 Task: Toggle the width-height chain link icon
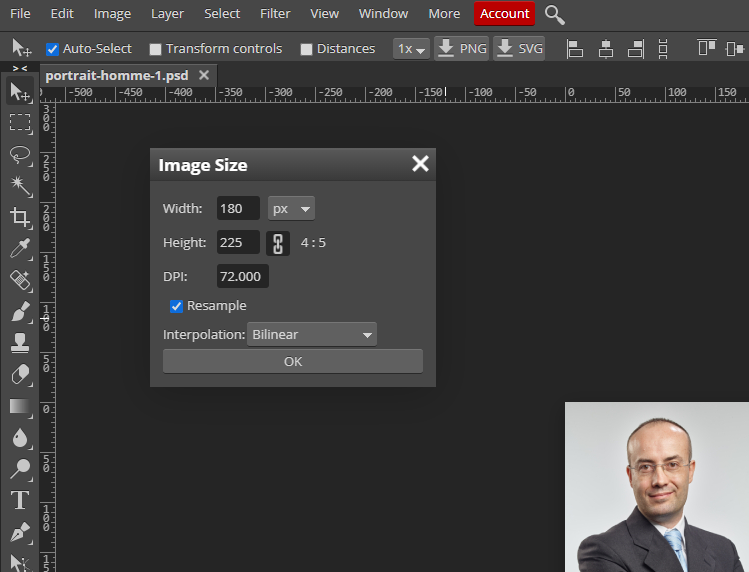(x=278, y=243)
